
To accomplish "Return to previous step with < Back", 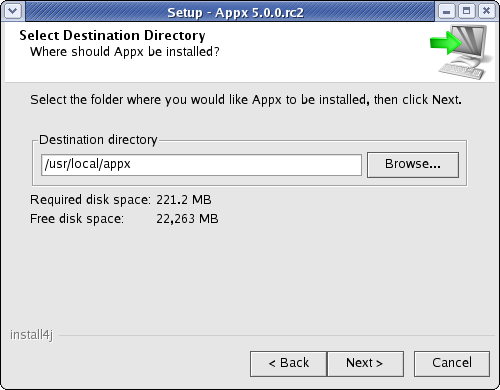I will click(x=288, y=363).
